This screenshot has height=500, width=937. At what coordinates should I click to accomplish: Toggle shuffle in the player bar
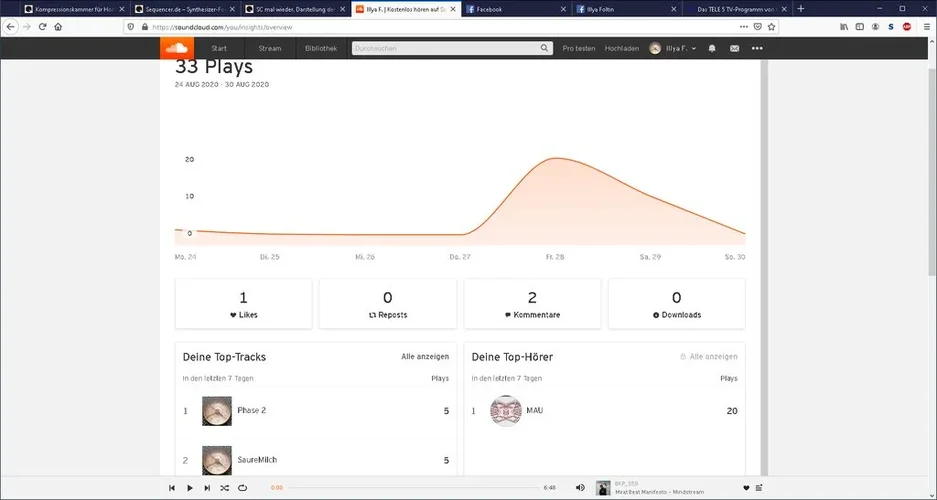pyautogui.click(x=225, y=488)
